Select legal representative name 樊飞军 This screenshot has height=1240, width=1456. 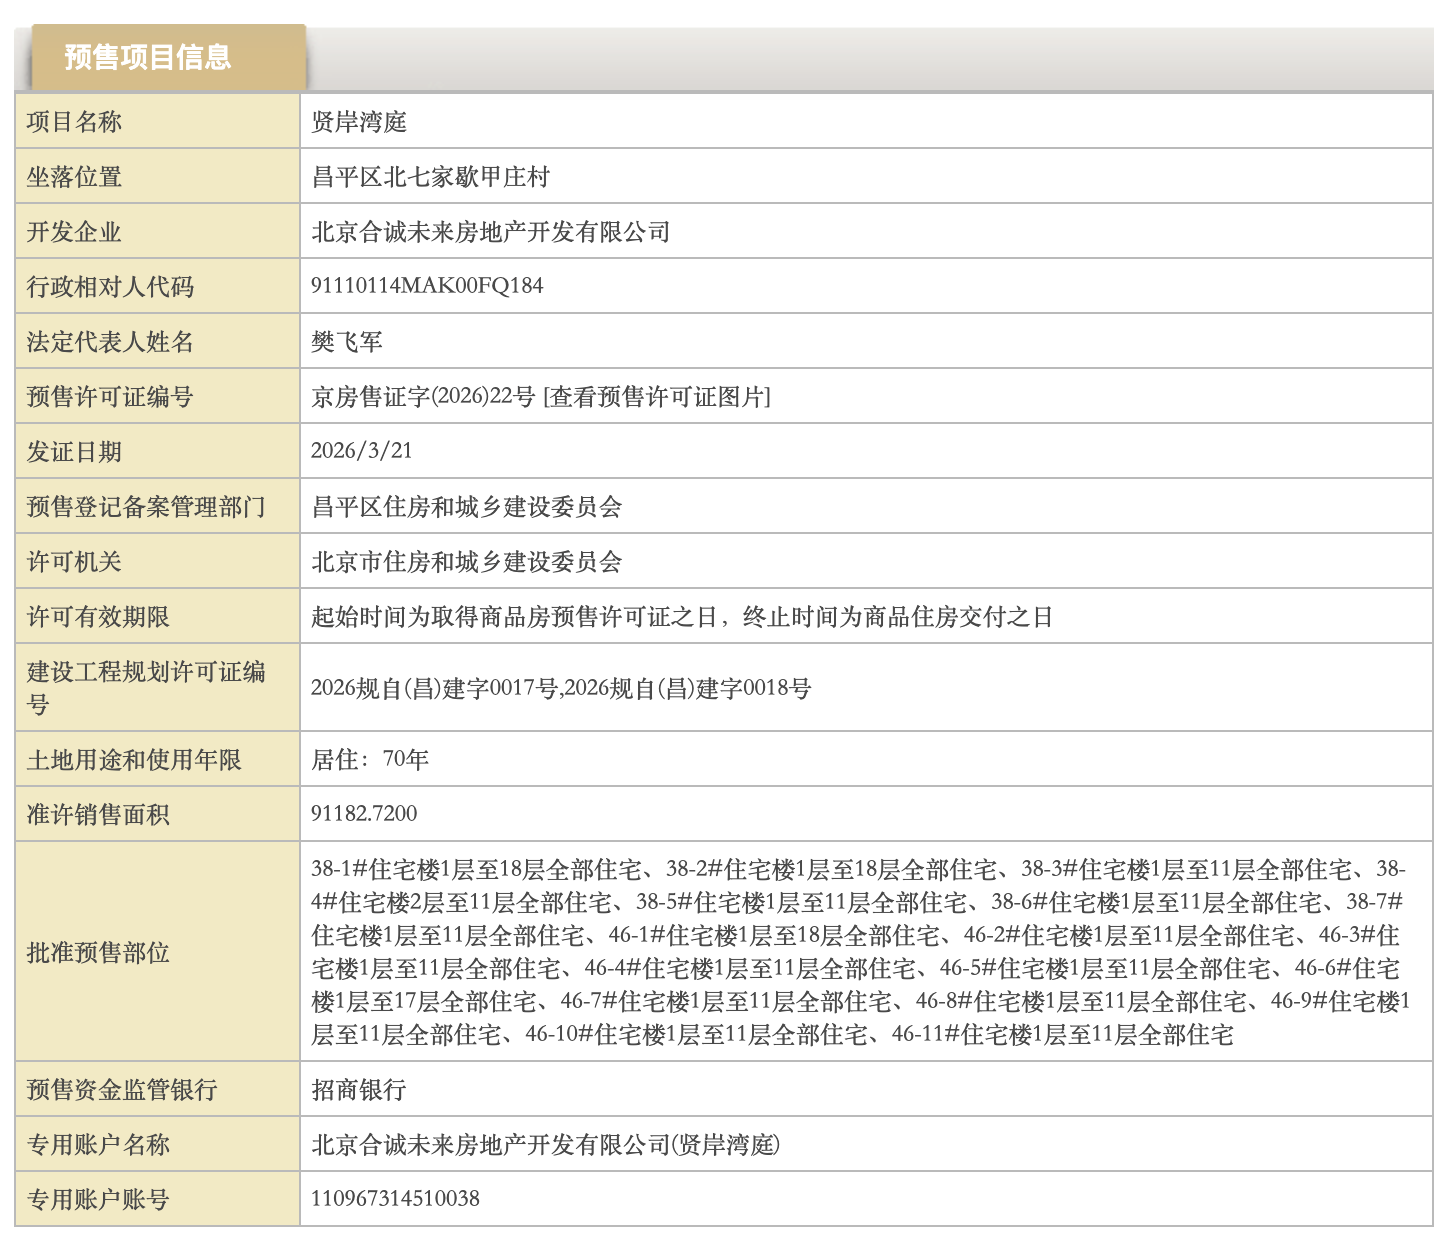(347, 342)
